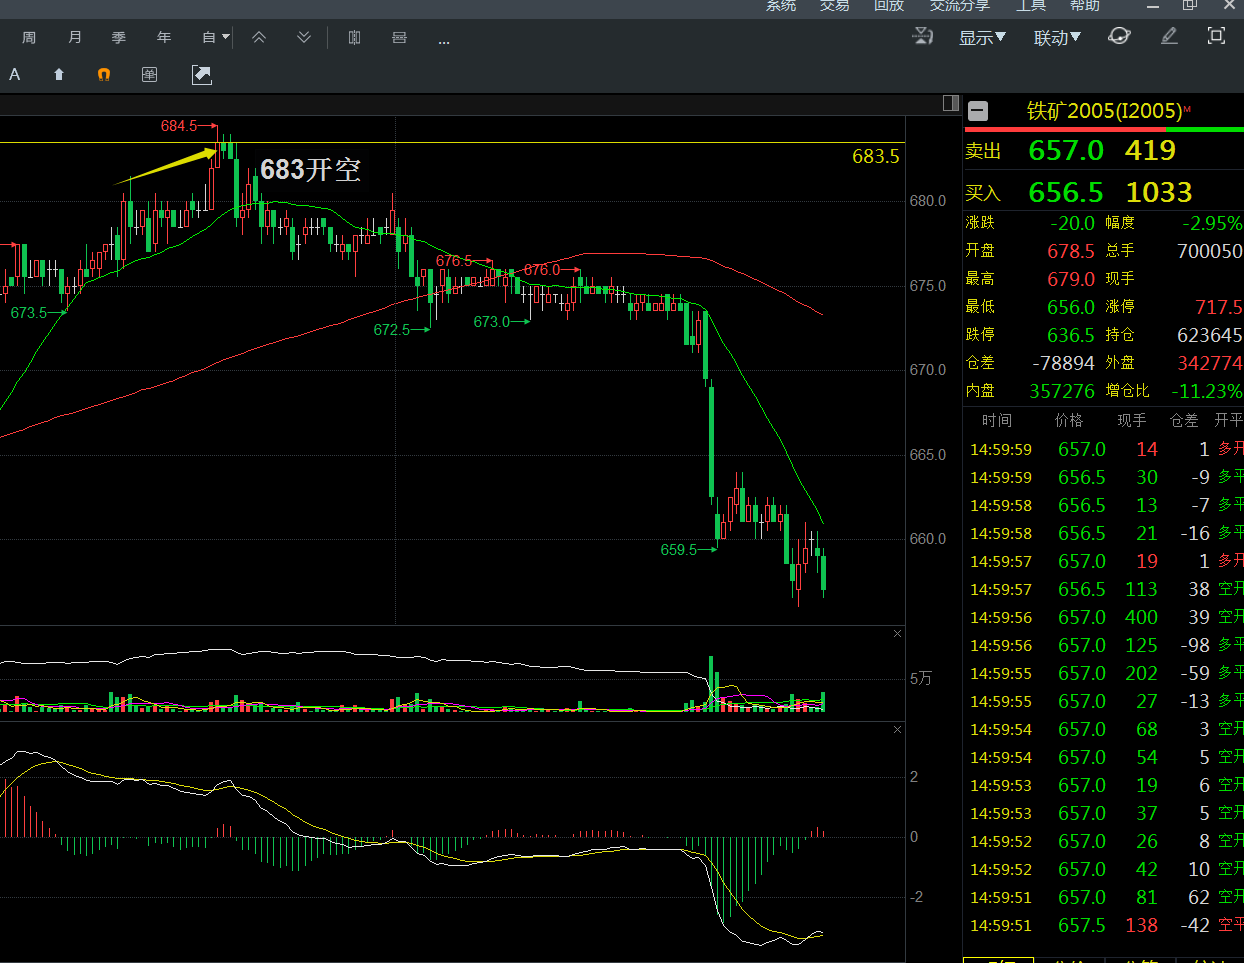Open the 交易 menu

pos(834,6)
